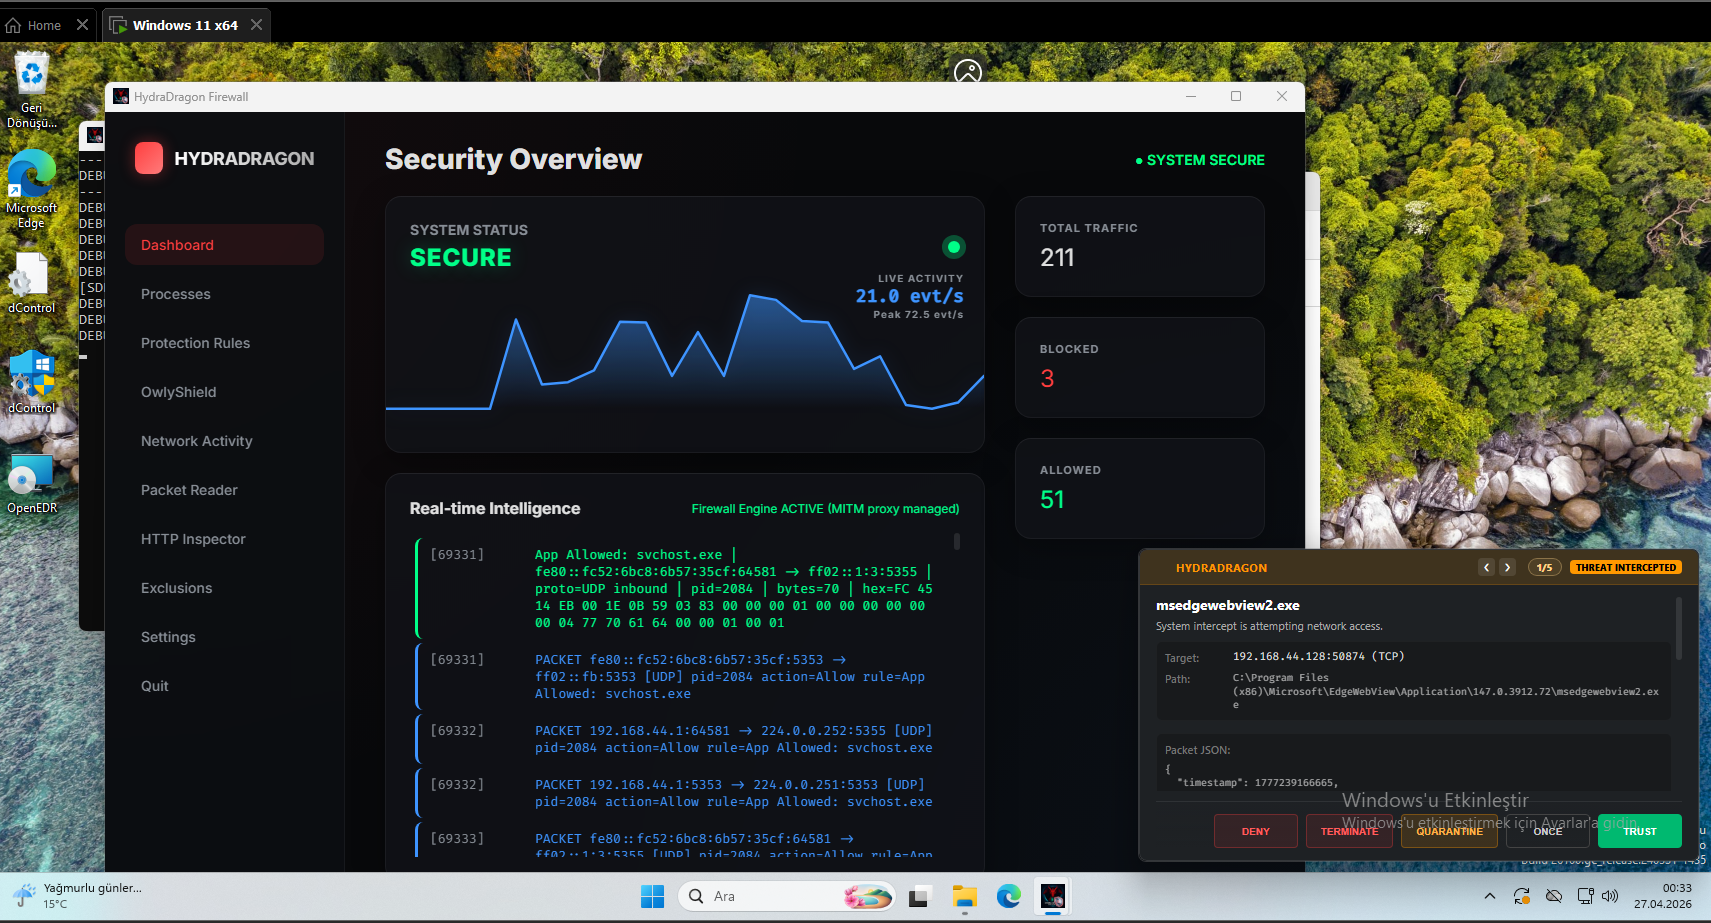The width and height of the screenshot is (1711, 923).
Task: Expand hidden icons in the system tray
Action: (x=1489, y=897)
